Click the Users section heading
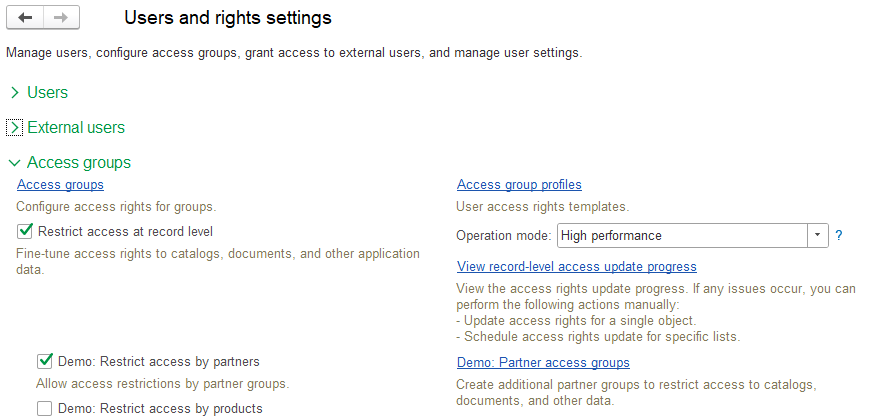882x420 pixels. click(x=48, y=93)
